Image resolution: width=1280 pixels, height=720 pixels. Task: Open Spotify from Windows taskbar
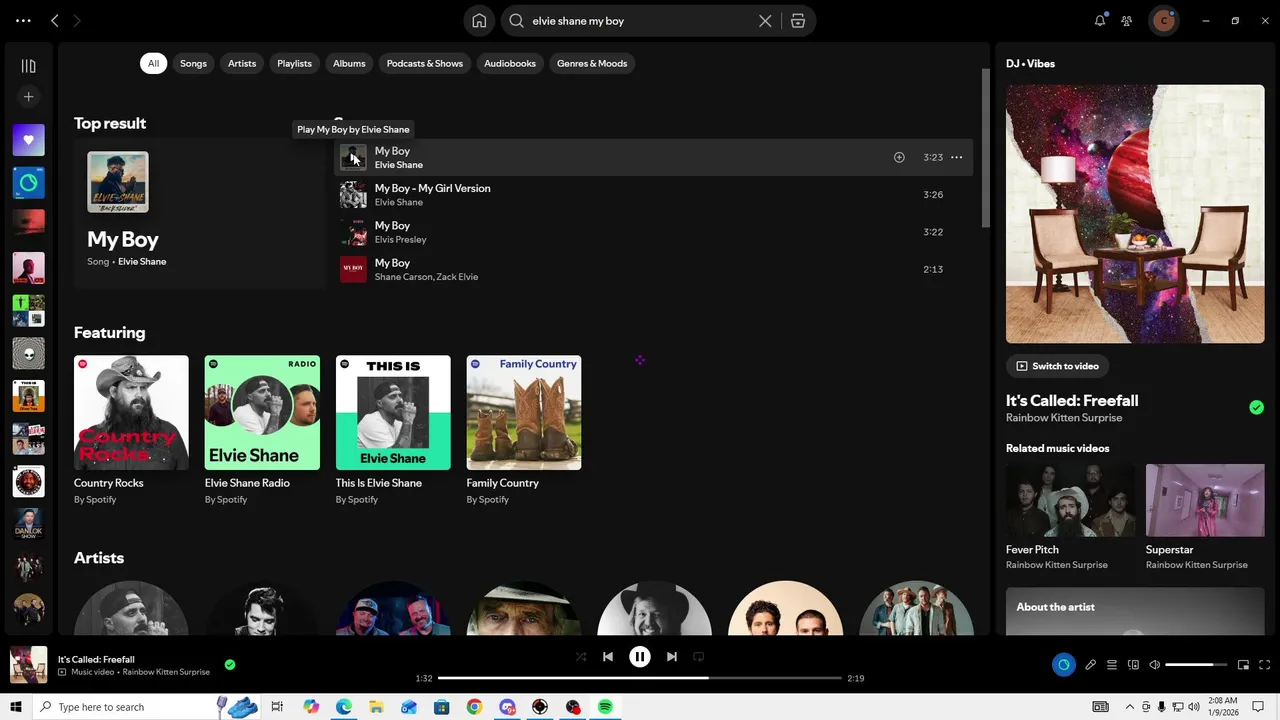coord(605,707)
